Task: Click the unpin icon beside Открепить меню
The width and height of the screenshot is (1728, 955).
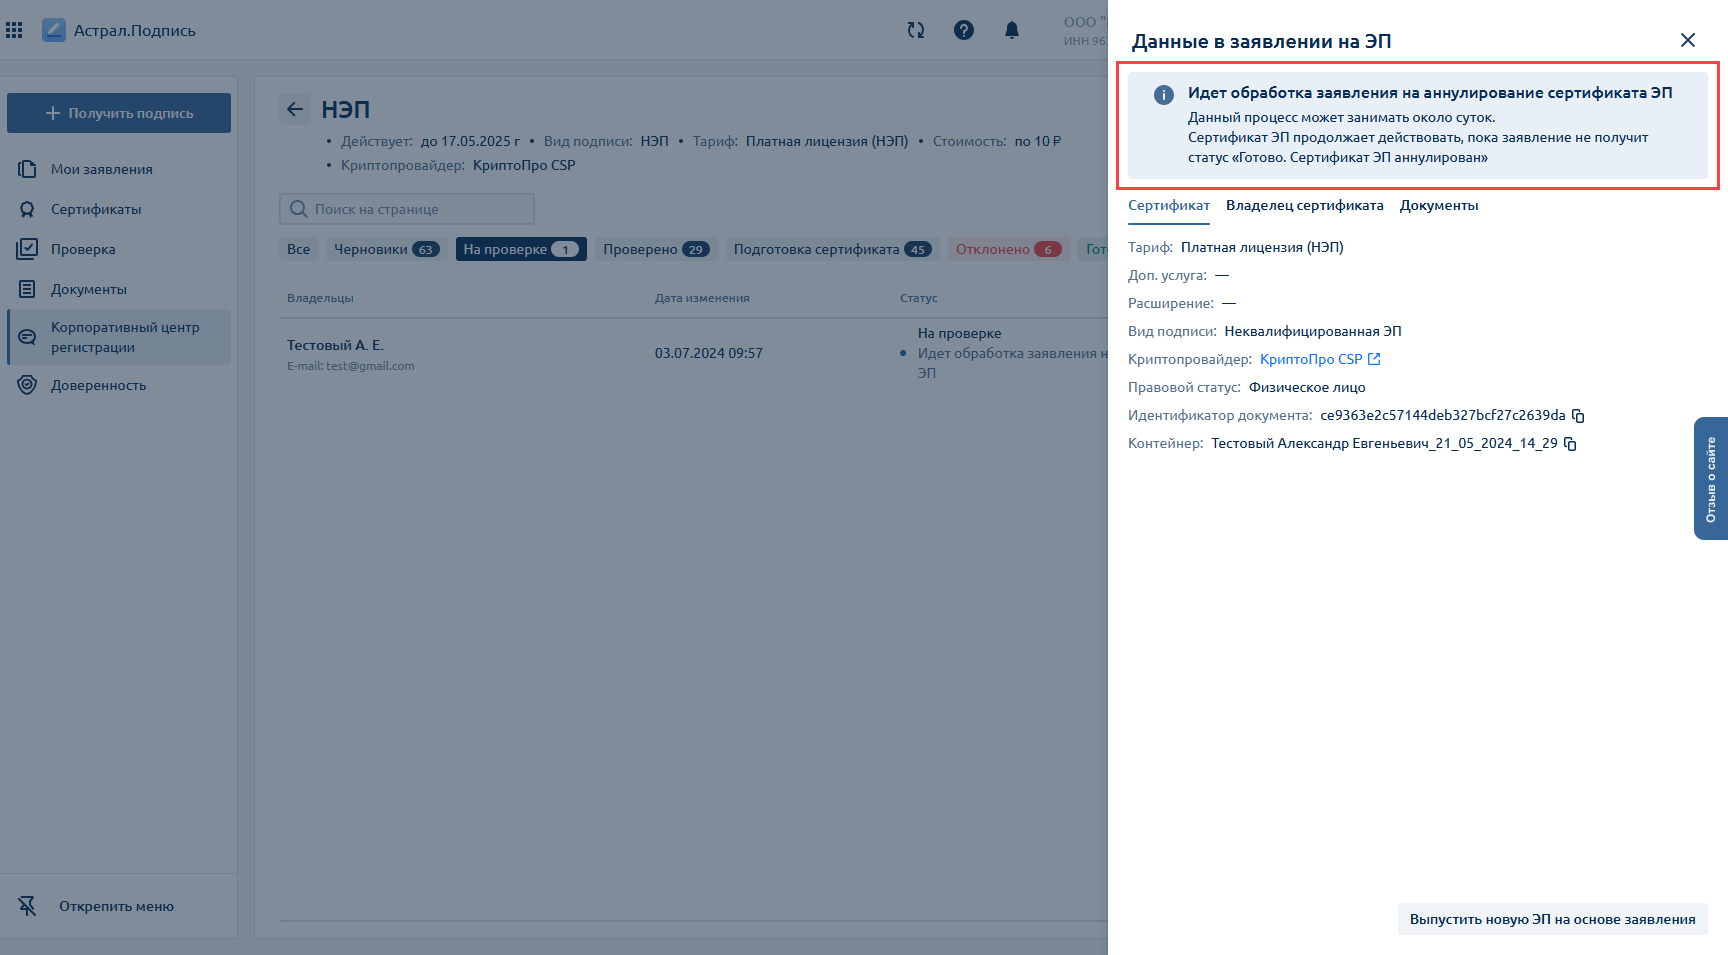Action: click(27, 906)
